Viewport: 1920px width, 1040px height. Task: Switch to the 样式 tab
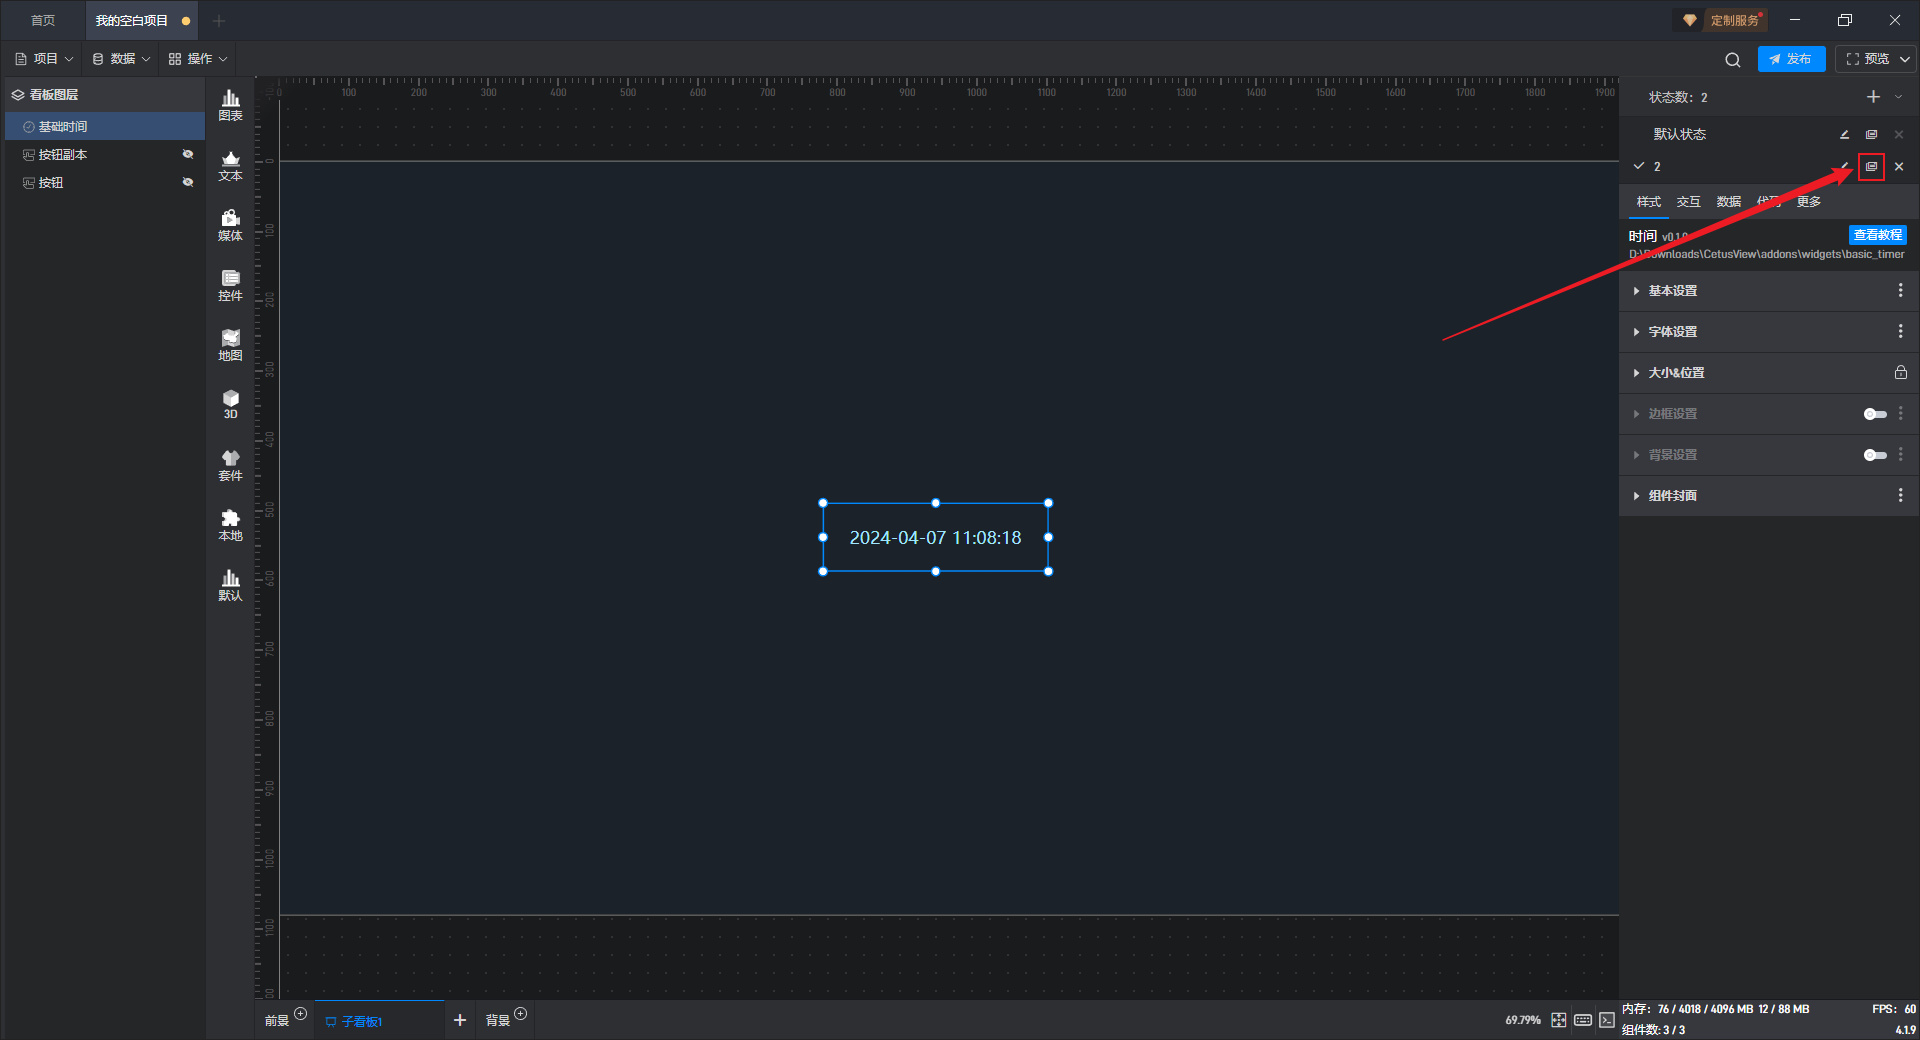[1648, 202]
